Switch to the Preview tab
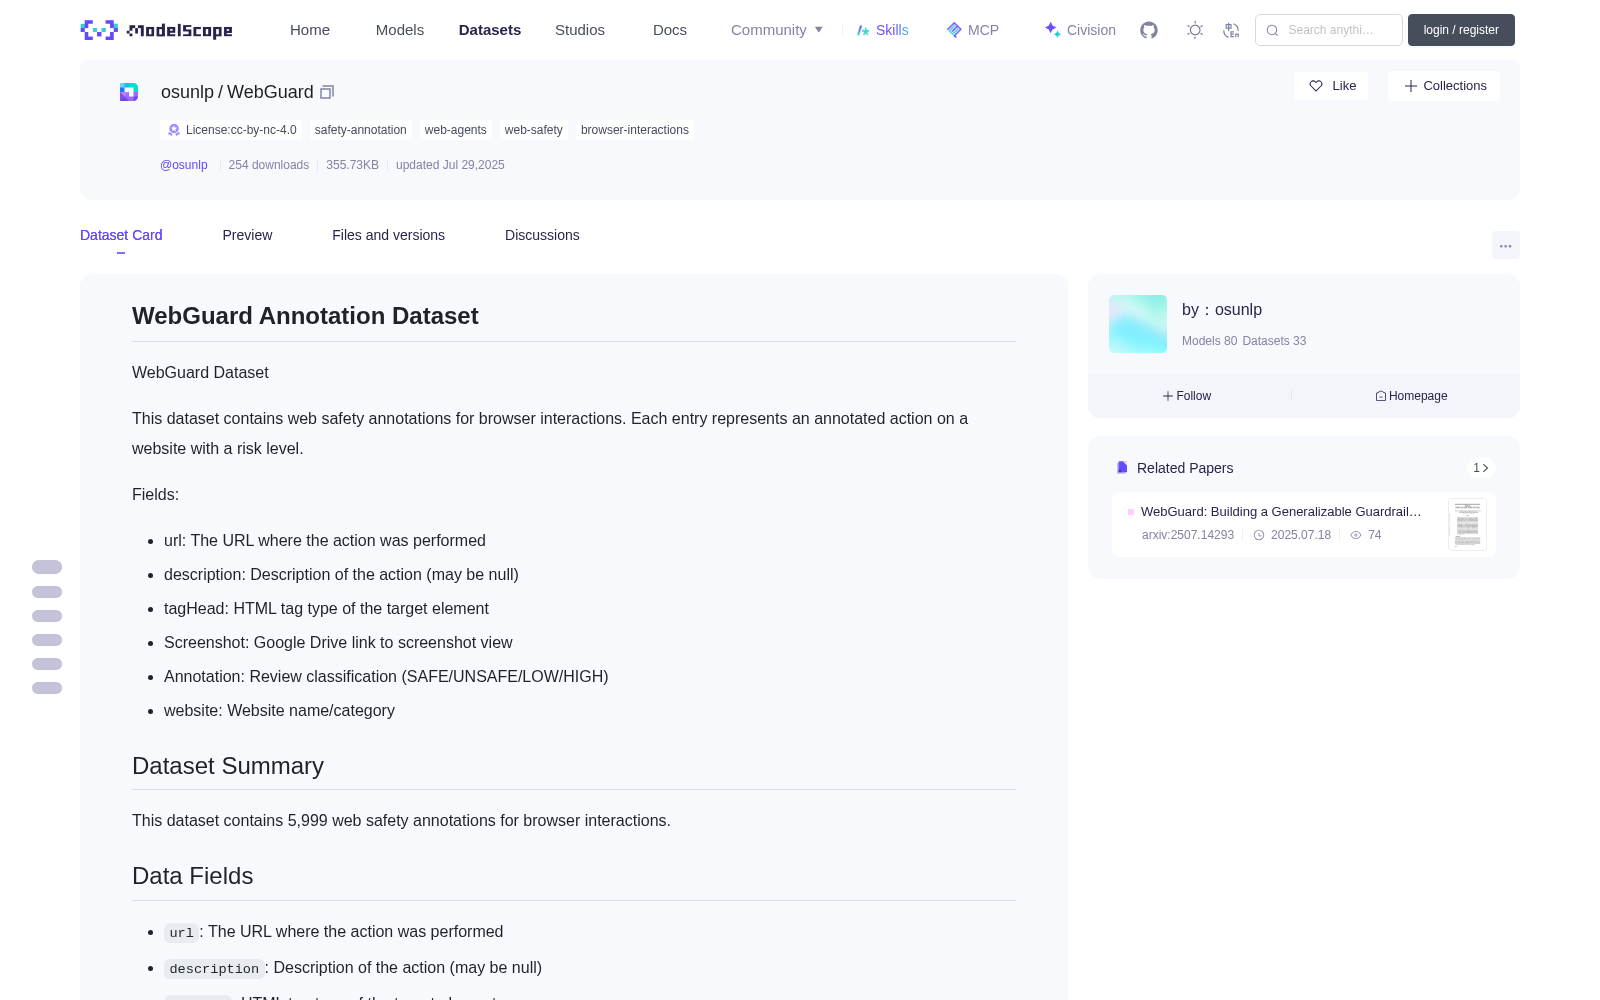 [x=247, y=235]
